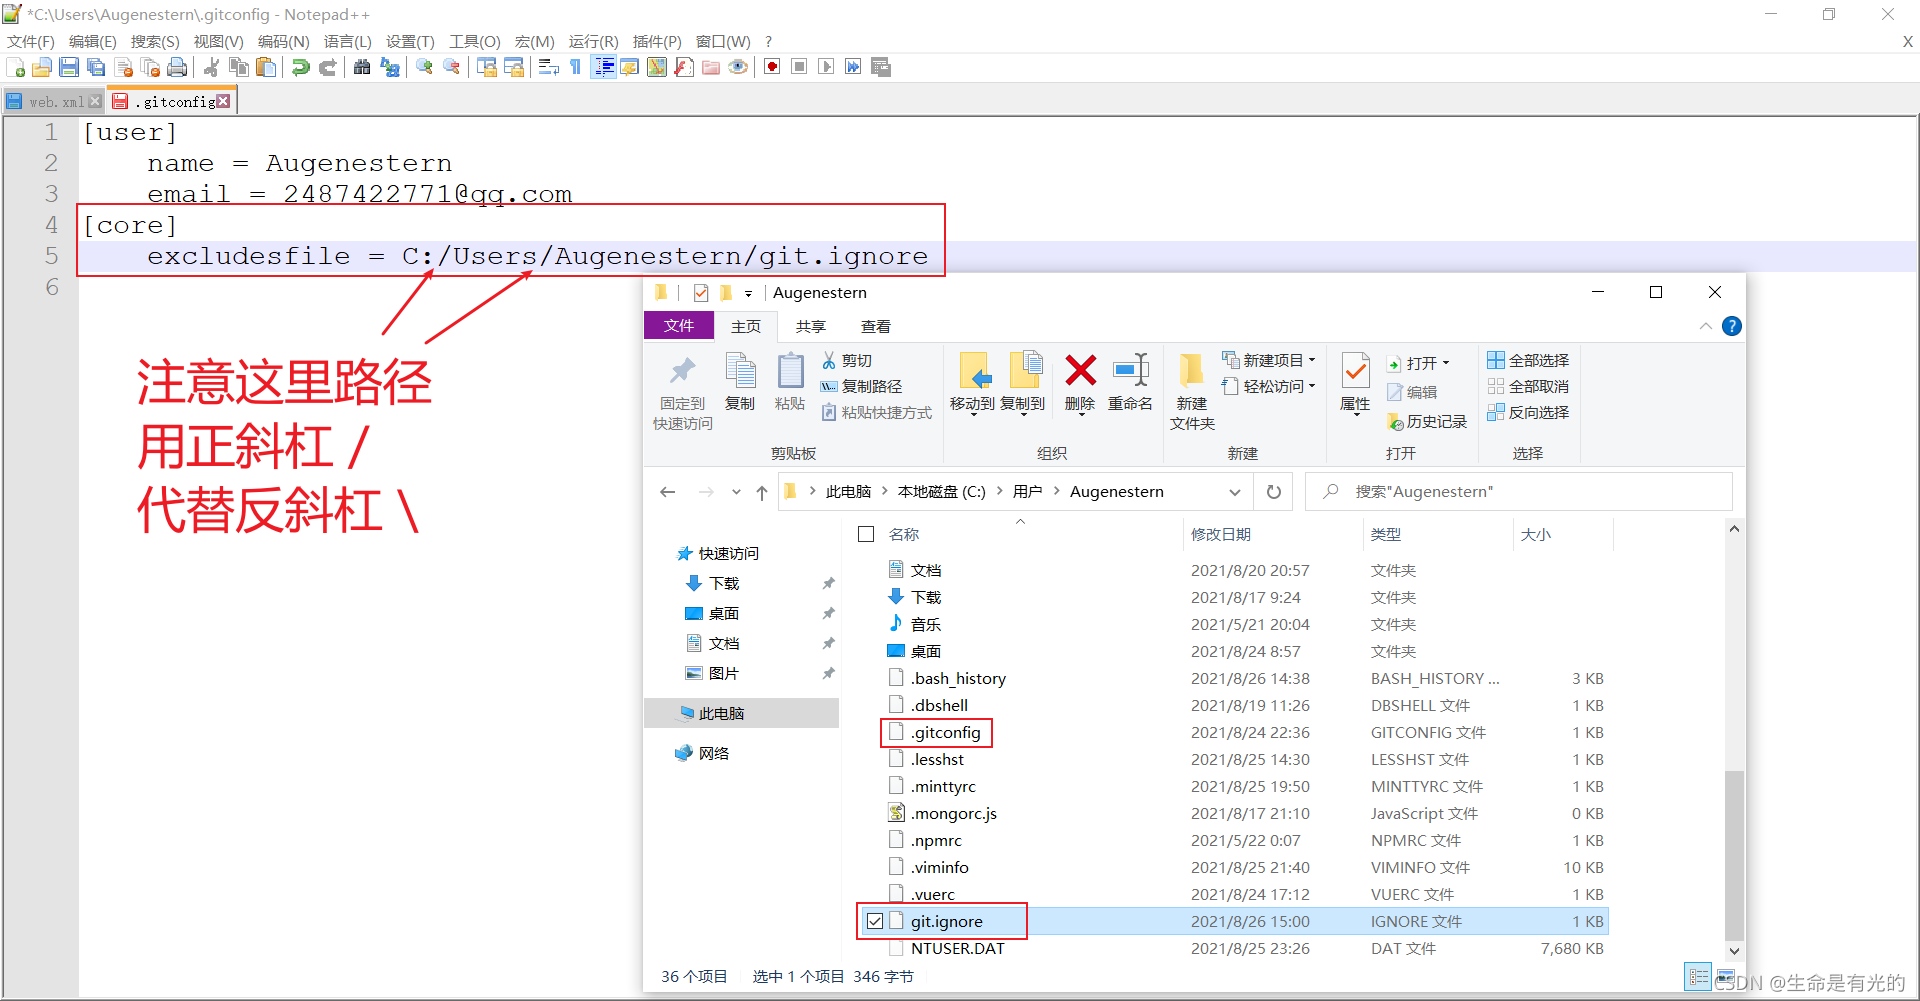Click 用户 in the address breadcrumb

coord(1027,492)
